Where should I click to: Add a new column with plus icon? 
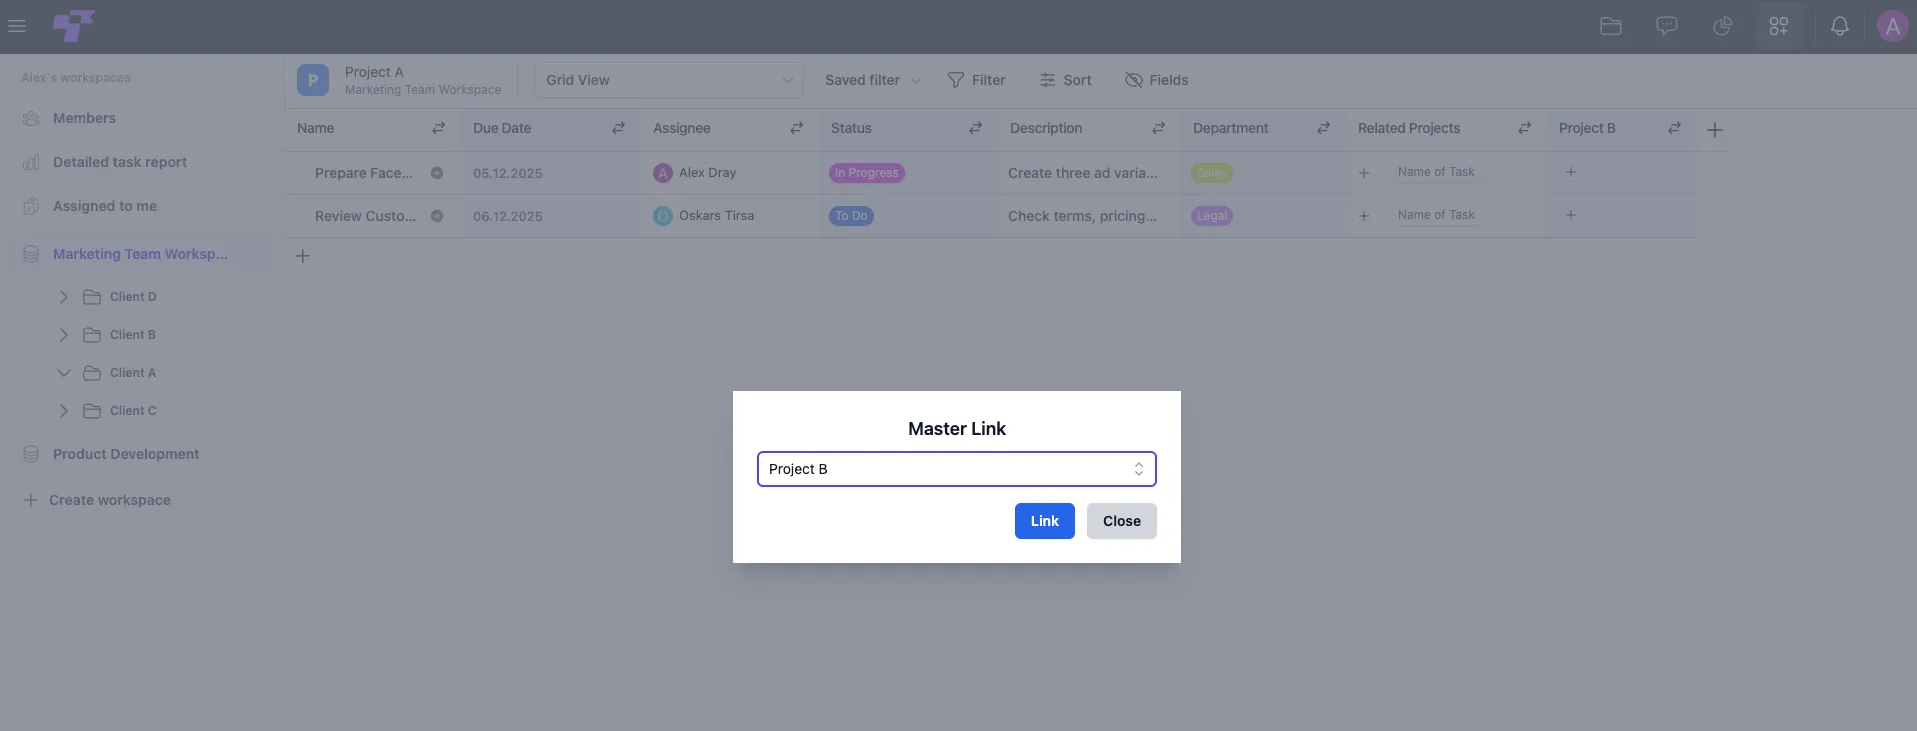tap(1714, 130)
